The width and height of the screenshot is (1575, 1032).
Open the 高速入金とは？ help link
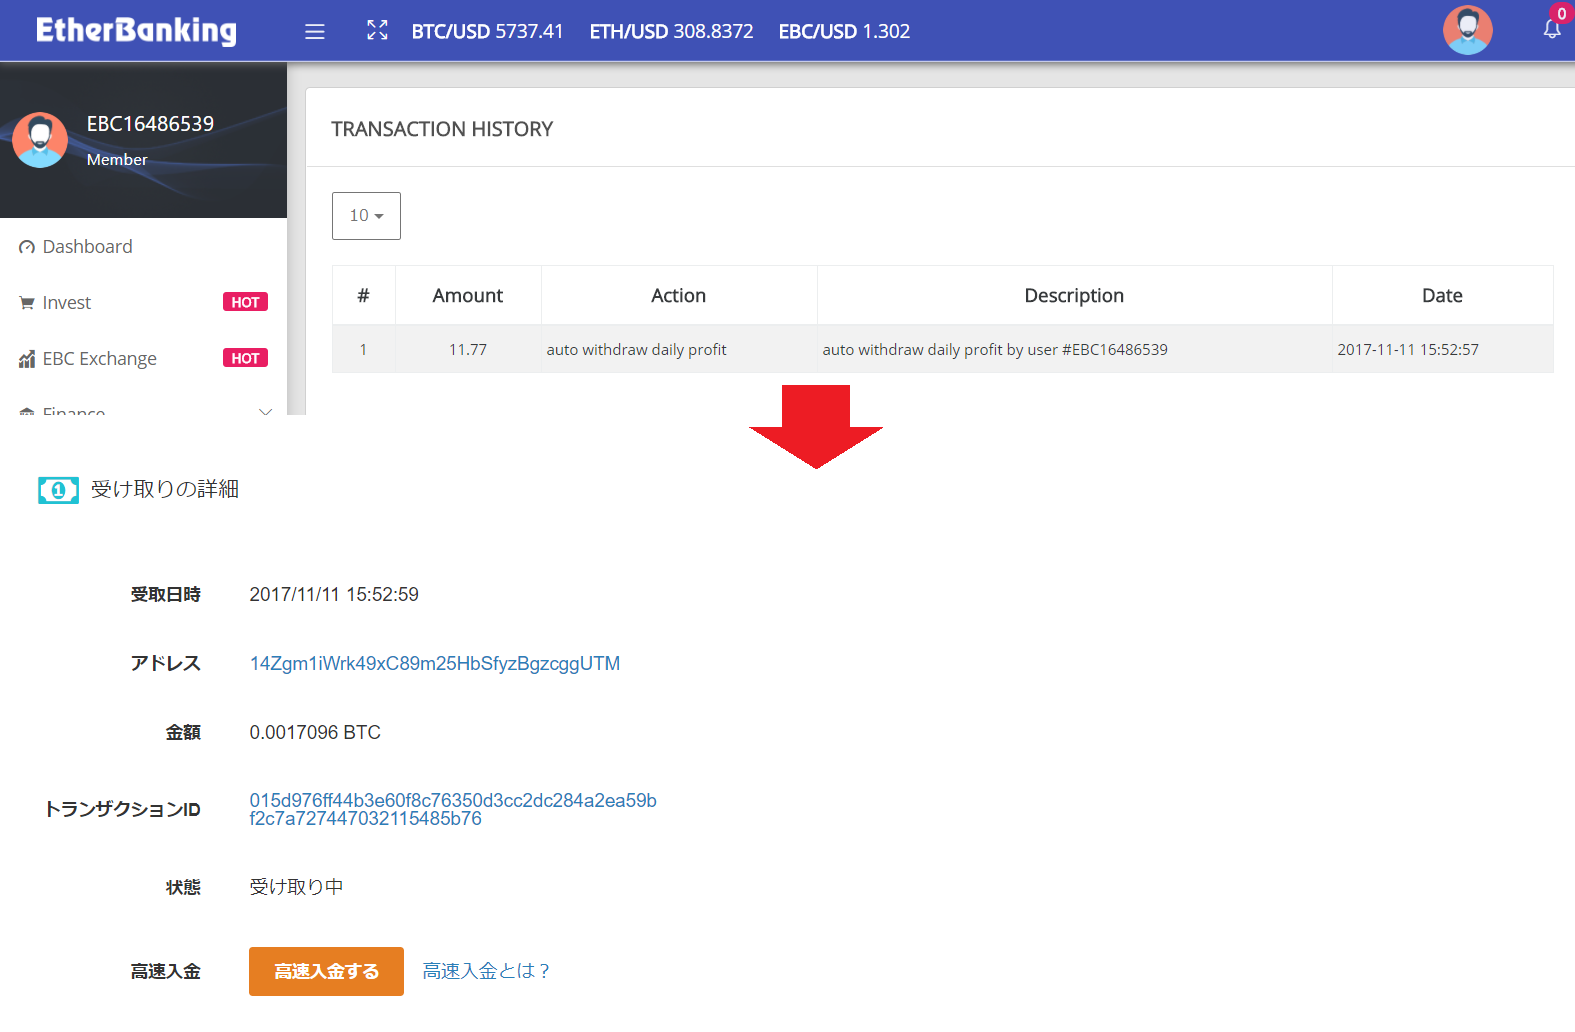(x=486, y=971)
